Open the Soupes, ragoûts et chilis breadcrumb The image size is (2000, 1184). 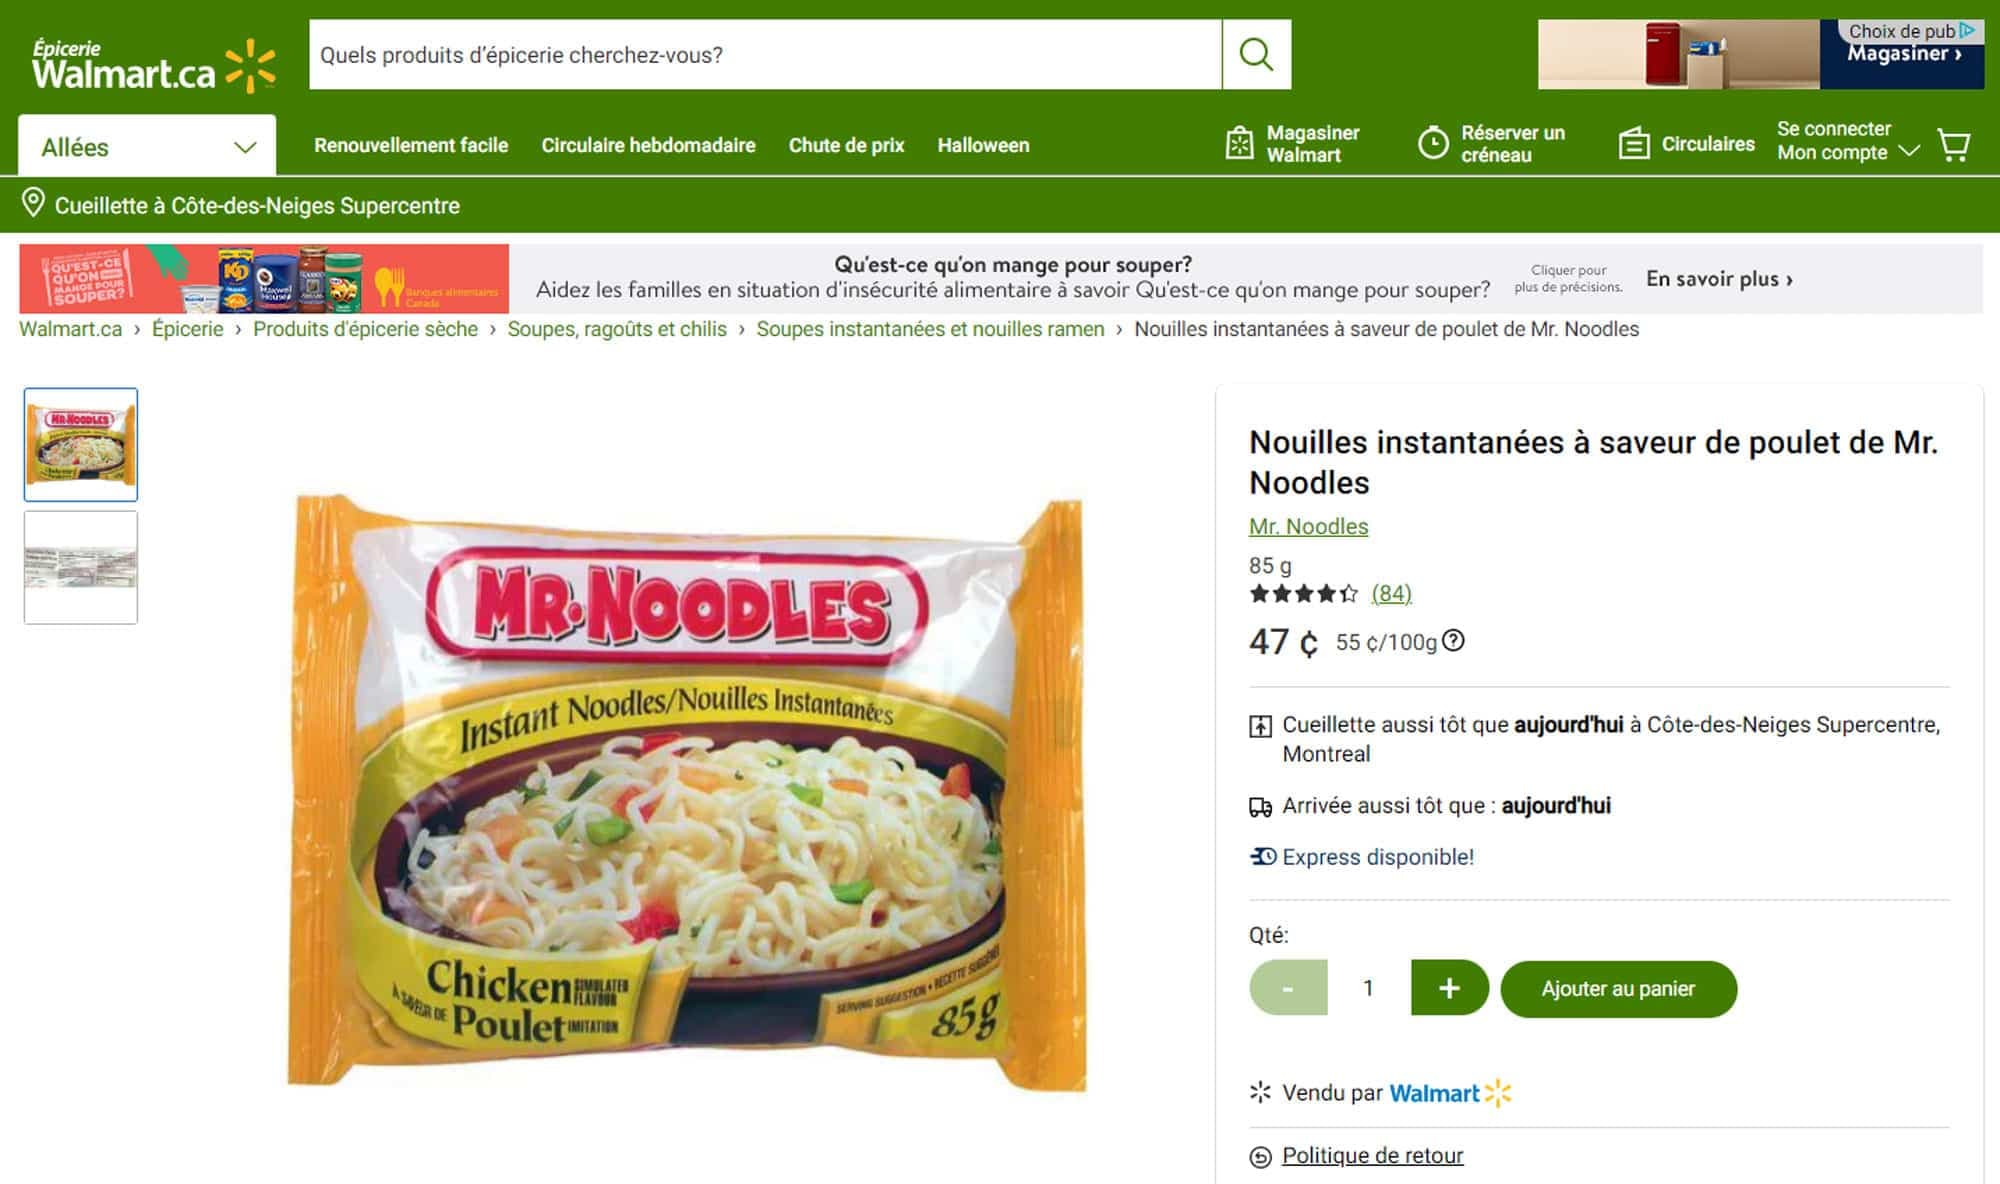[x=617, y=329]
